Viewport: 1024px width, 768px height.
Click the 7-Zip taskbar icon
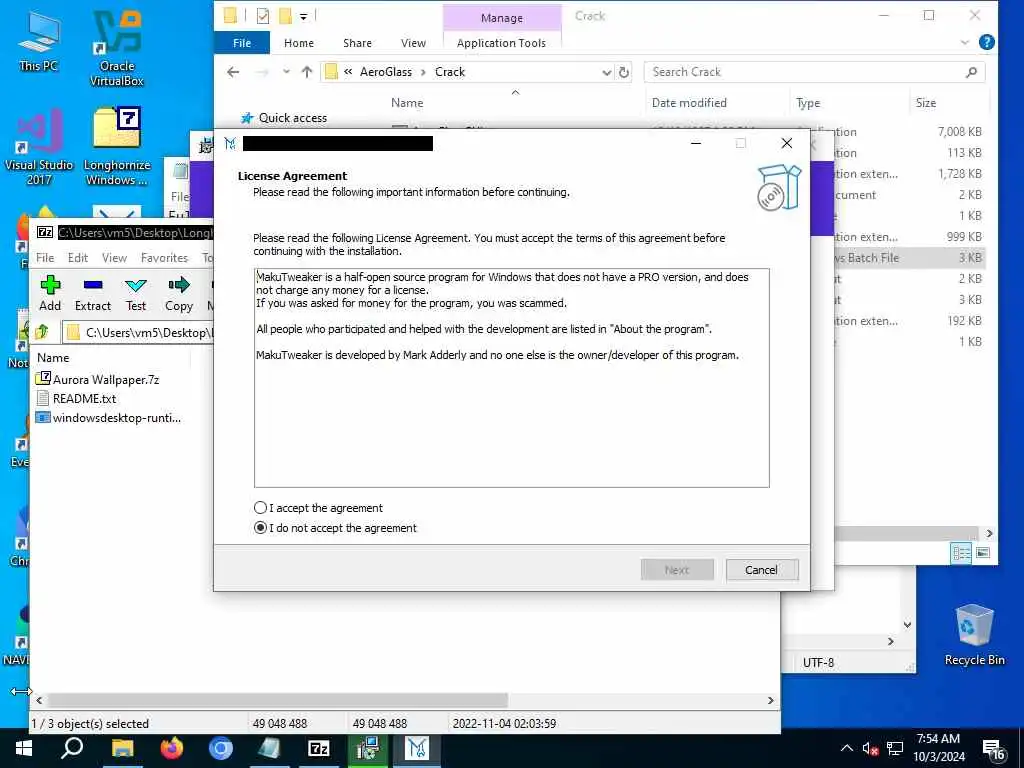coord(319,748)
